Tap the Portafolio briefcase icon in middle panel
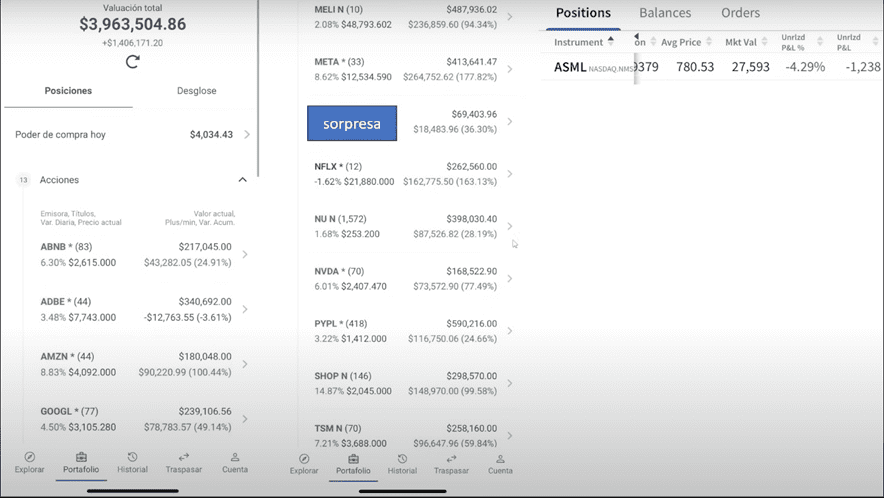This screenshot has width=884, height=498. click(352, 459)
